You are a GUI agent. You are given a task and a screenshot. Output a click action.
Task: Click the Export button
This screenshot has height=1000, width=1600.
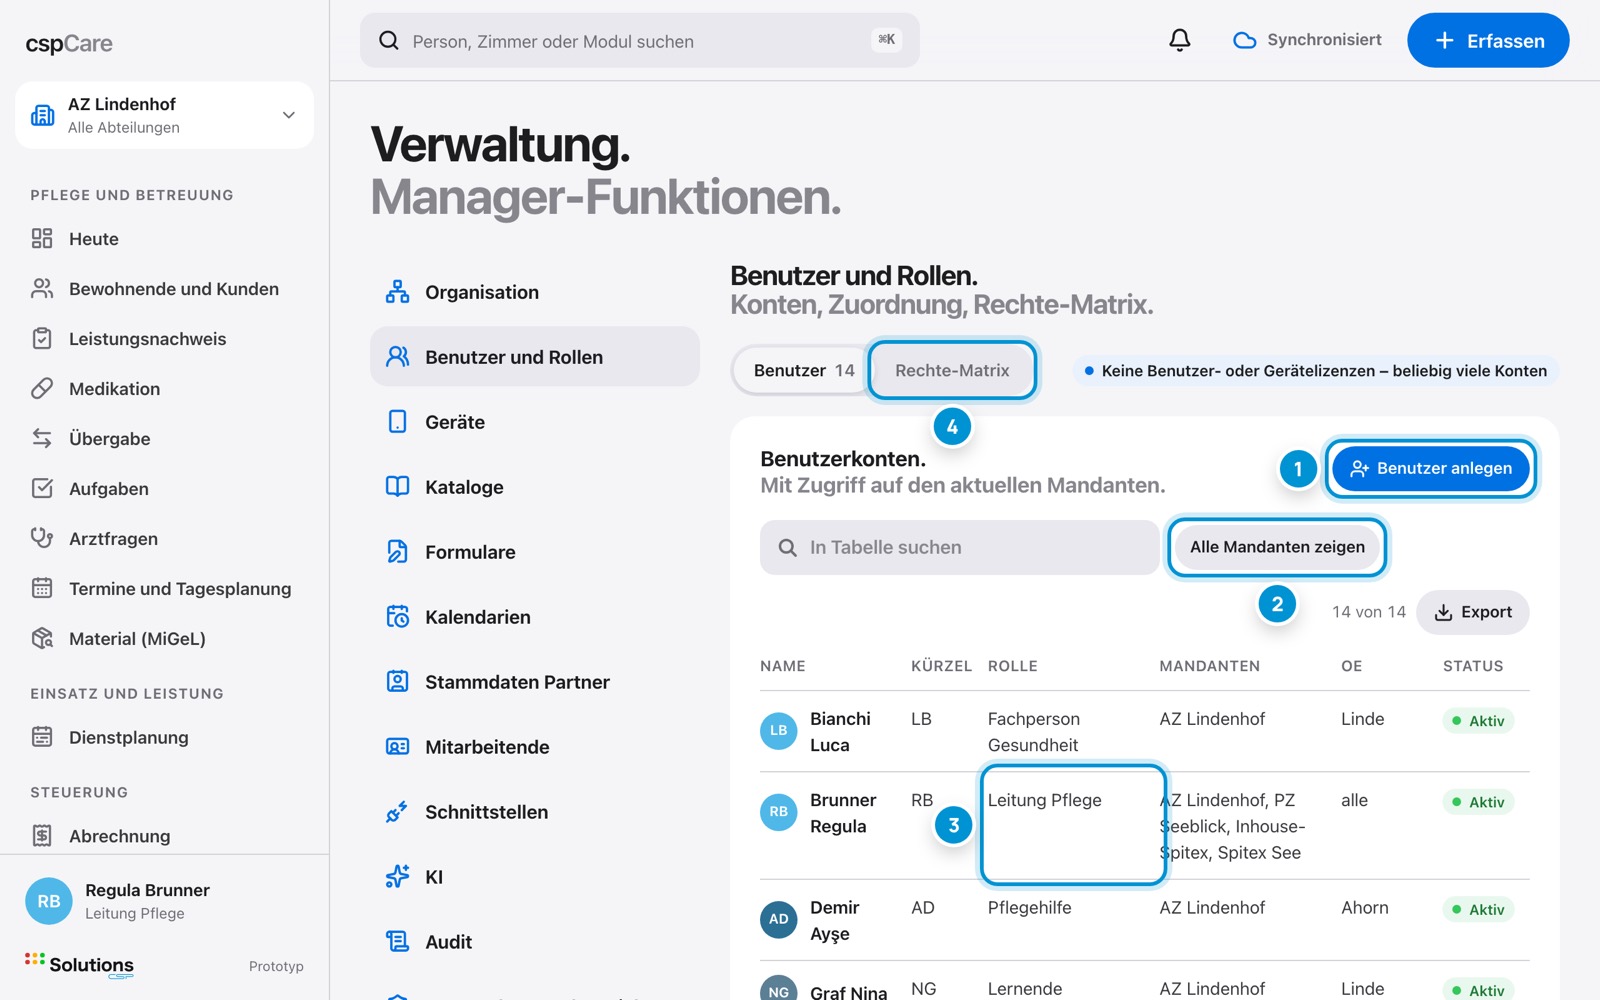click(1473, 612)
